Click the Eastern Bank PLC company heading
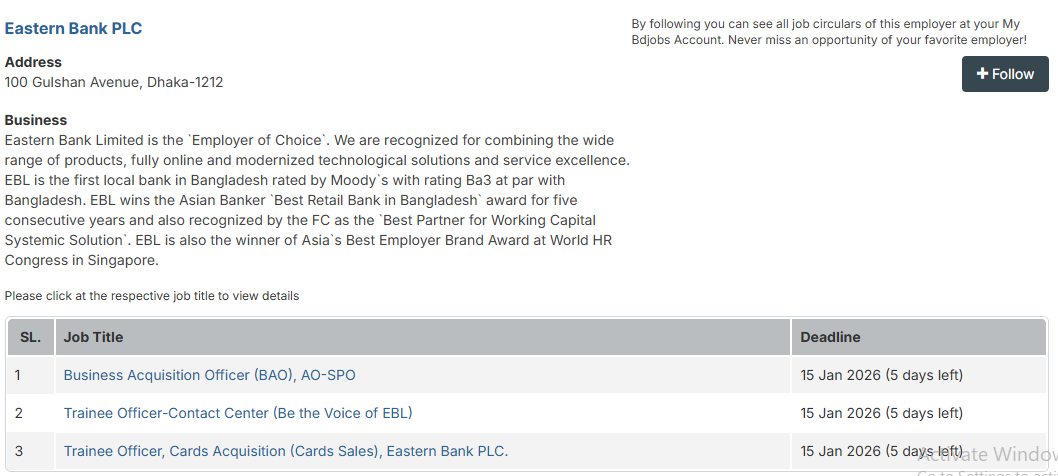The image size is (1058, 476). (x=73, y=28)
